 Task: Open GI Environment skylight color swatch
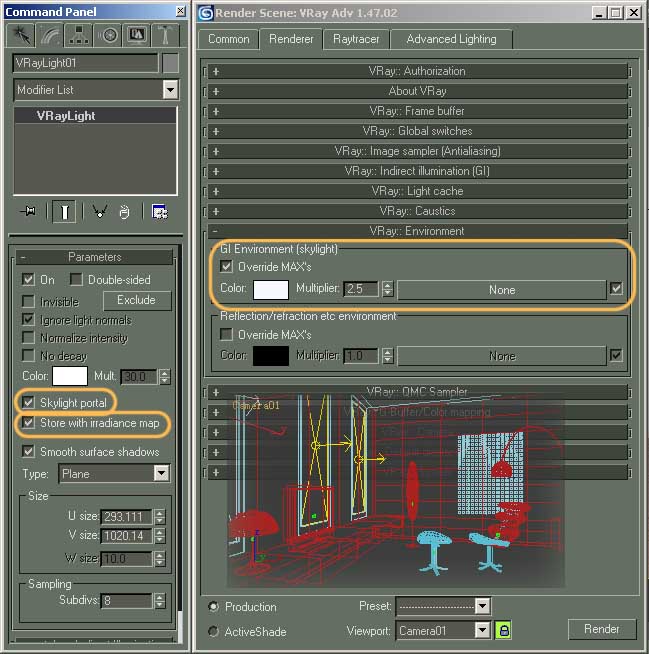[x=271, y=289]
